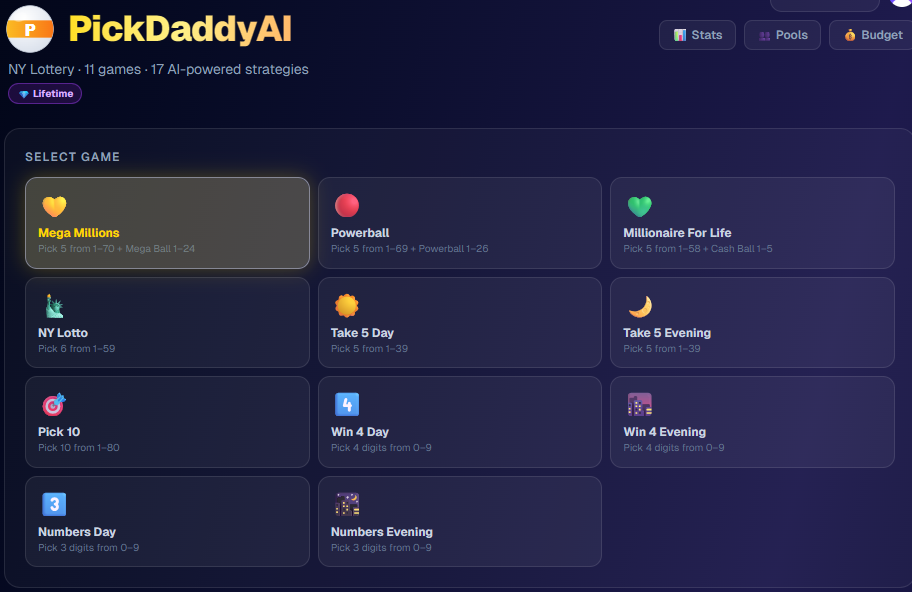Screen dimensions: 912x592
Task: Choose the Millionaire For Life game card
Action: [x=752, y=223]
